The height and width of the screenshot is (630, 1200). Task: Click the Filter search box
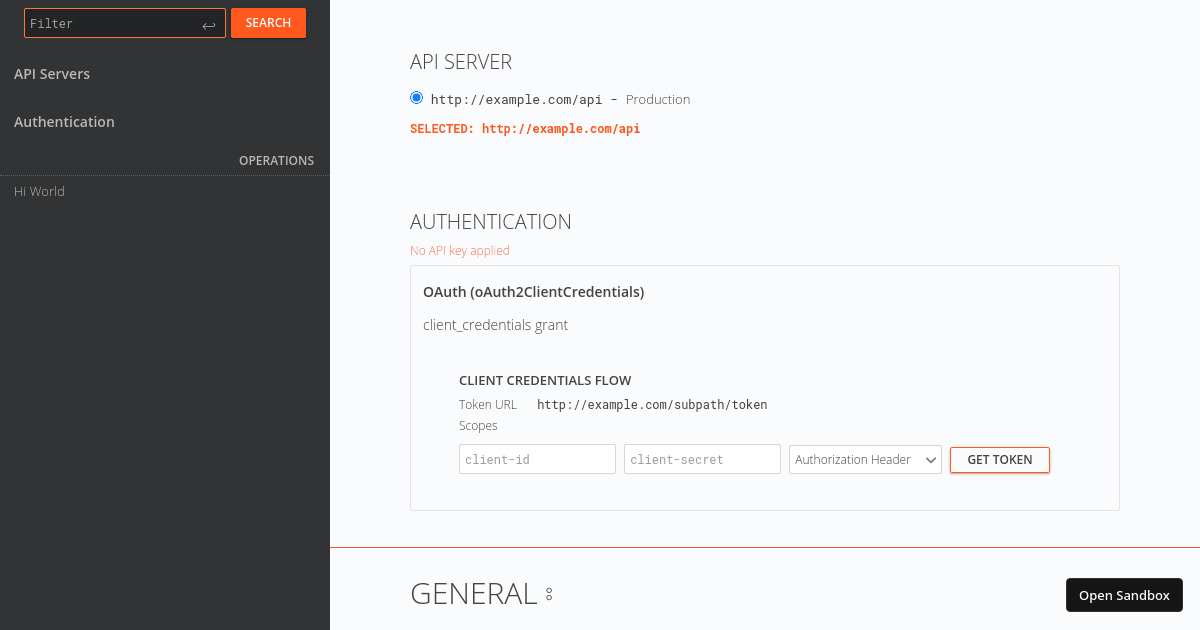[x=110, y=22]
